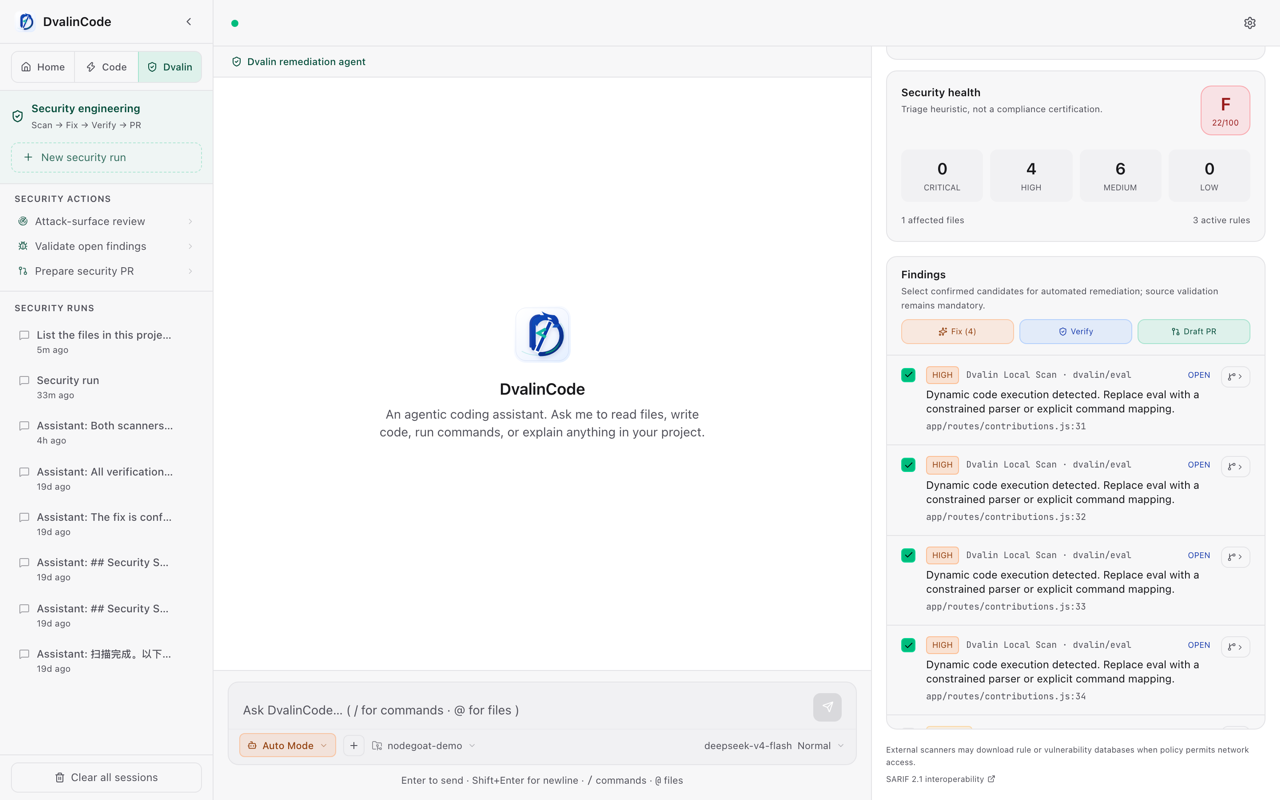The height and width of the screenshot is (800, 1280).
Task: Open branch action for contributions.js:32 finding
Action: coord(1235,467)
